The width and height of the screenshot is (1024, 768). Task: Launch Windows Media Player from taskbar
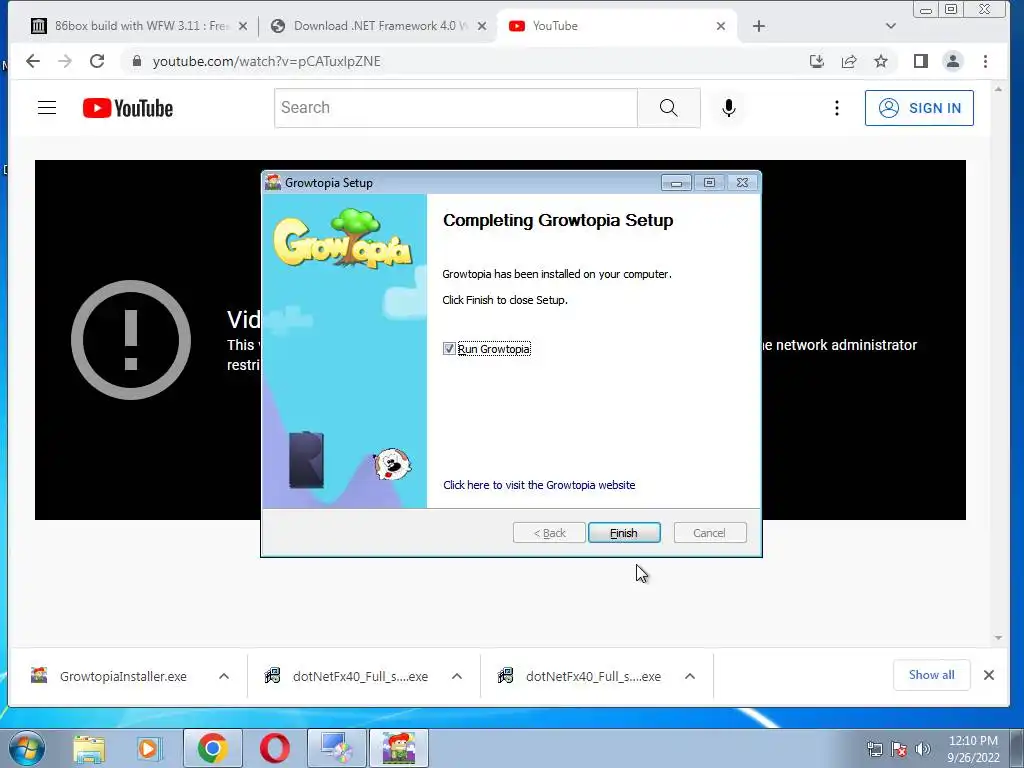pyautogui.click(x=149, y=748)
